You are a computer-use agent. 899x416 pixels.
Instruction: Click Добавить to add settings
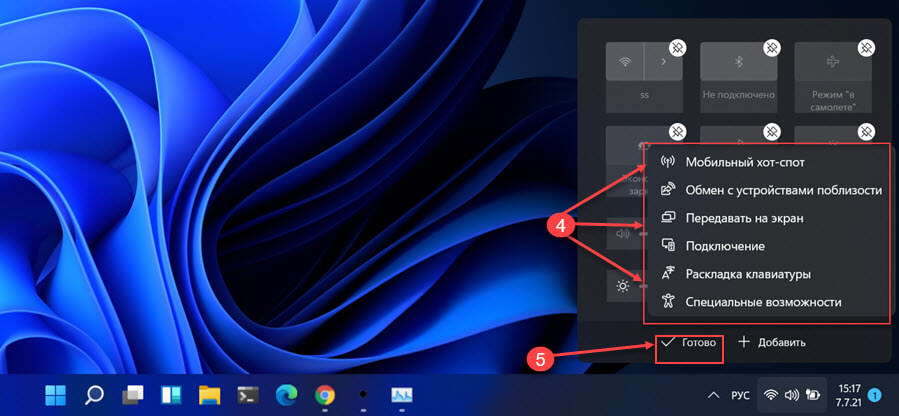[772, 343]
